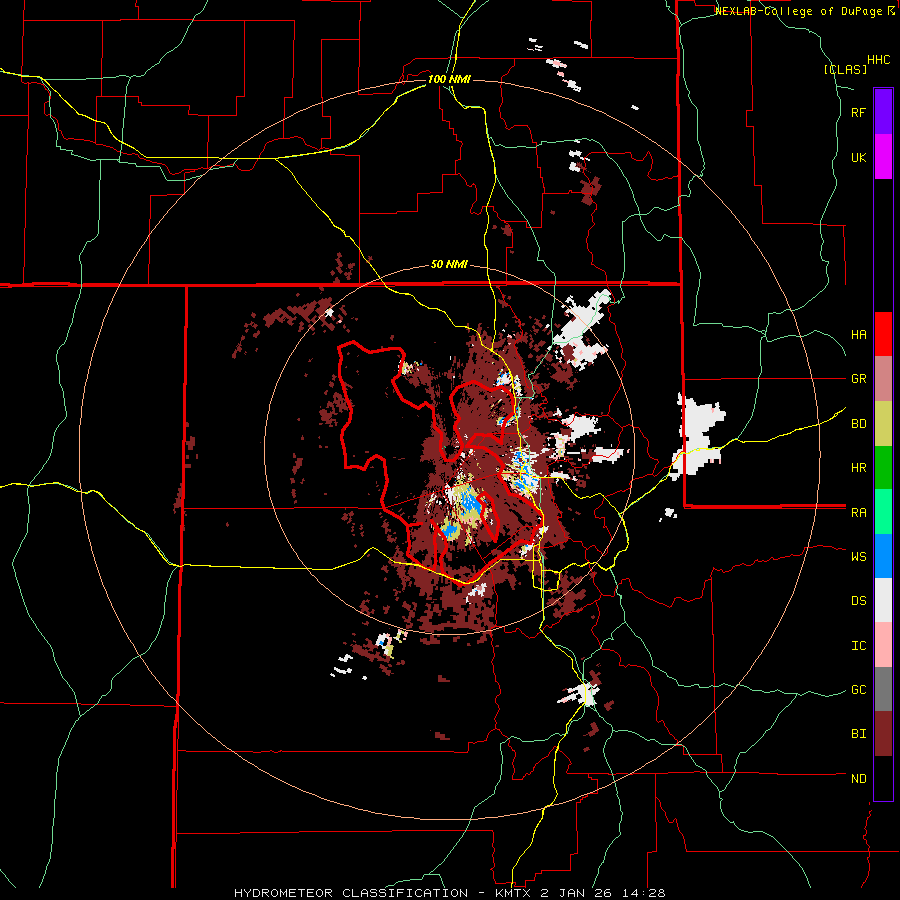
Task: Click the "RA" legend label
Action: click(858, 513)
